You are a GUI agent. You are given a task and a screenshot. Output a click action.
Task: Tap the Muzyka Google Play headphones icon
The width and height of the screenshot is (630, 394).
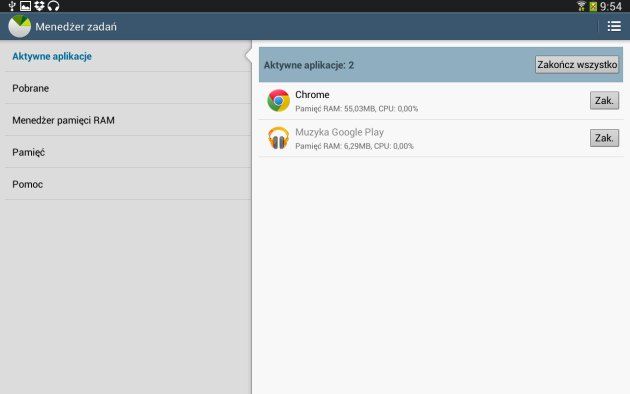[278, 138]
